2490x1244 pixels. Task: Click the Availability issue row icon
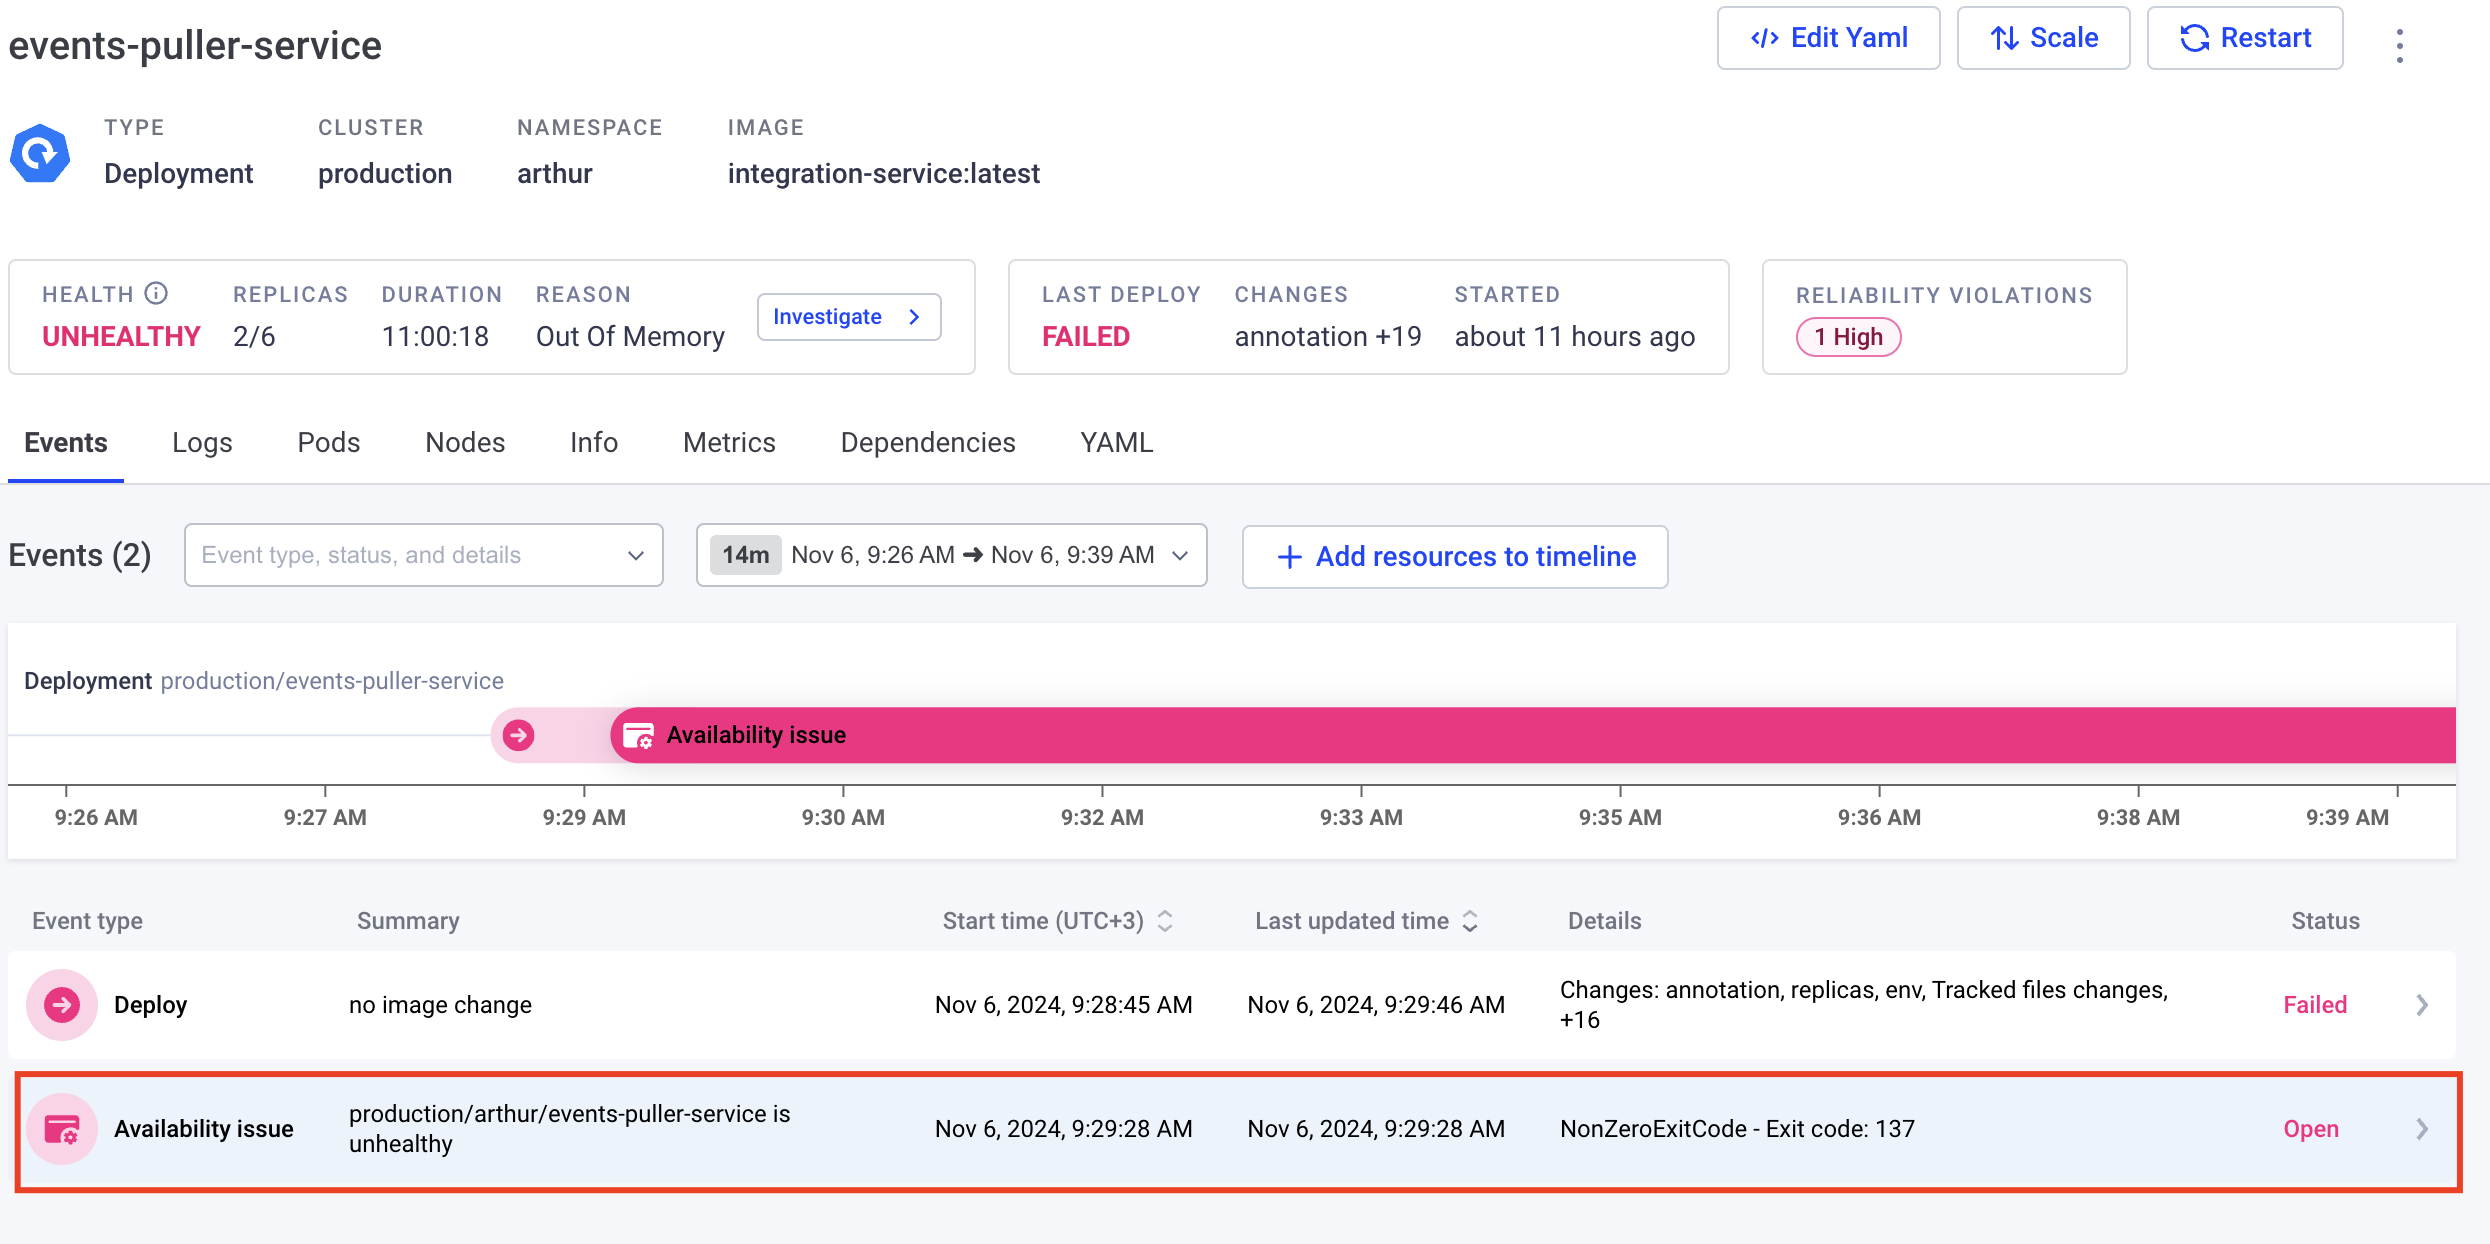(x=62, y=1129)
